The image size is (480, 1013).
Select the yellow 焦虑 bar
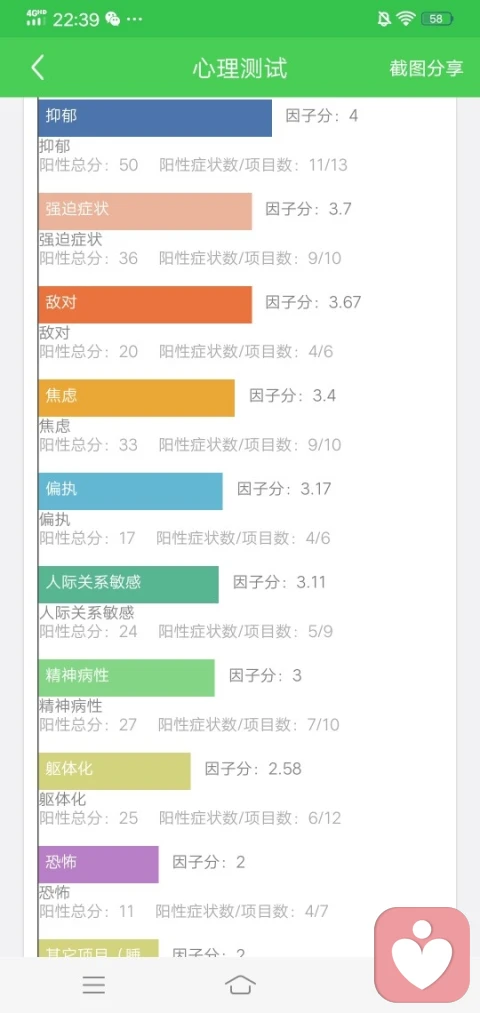tap(136, 398)
